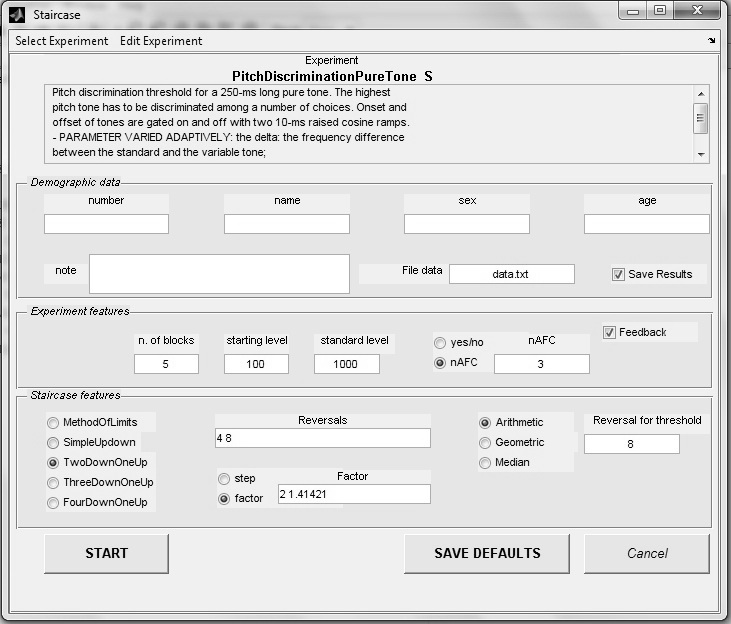Focus the age input field
The image size is (731, 624).
[647, 224]
